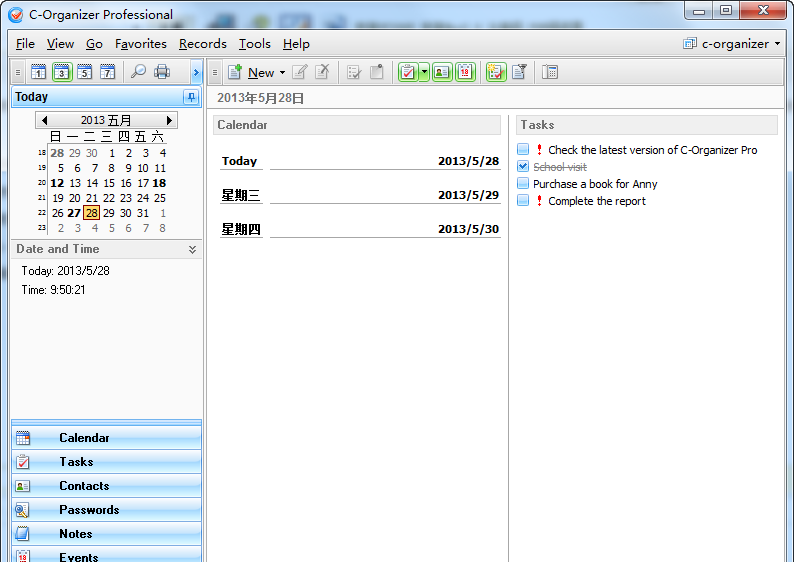Click the '2013 五月' month header
The width and height of the screenshot is (794, 562).
(x=106, y=120)
